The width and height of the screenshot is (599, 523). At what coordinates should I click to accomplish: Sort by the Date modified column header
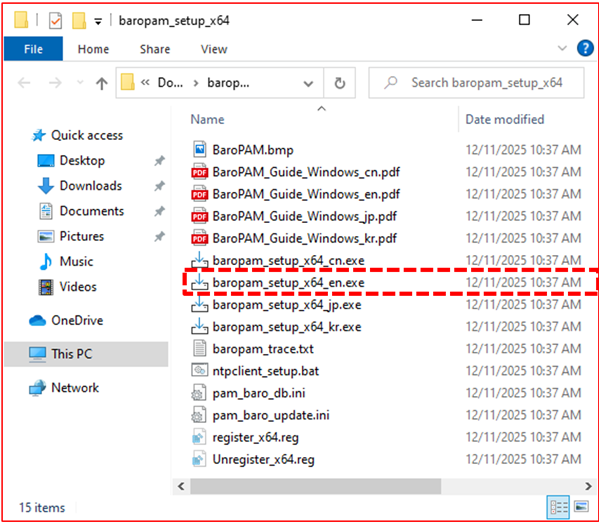coord(504,119)
